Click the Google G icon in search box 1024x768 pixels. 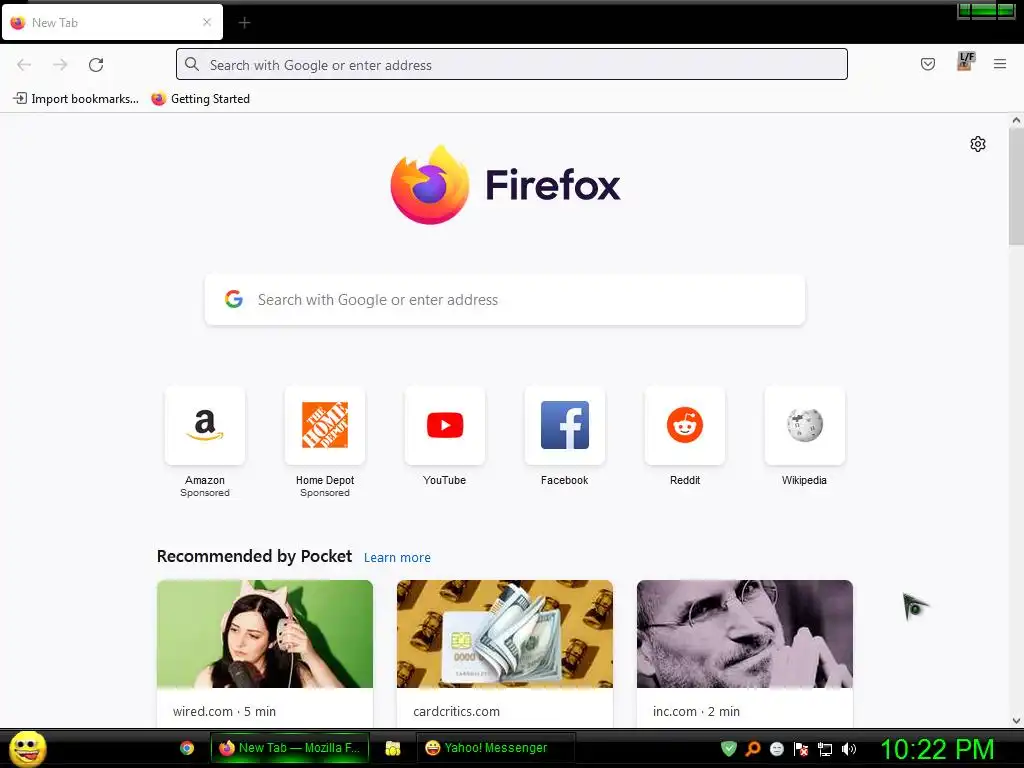234,299
